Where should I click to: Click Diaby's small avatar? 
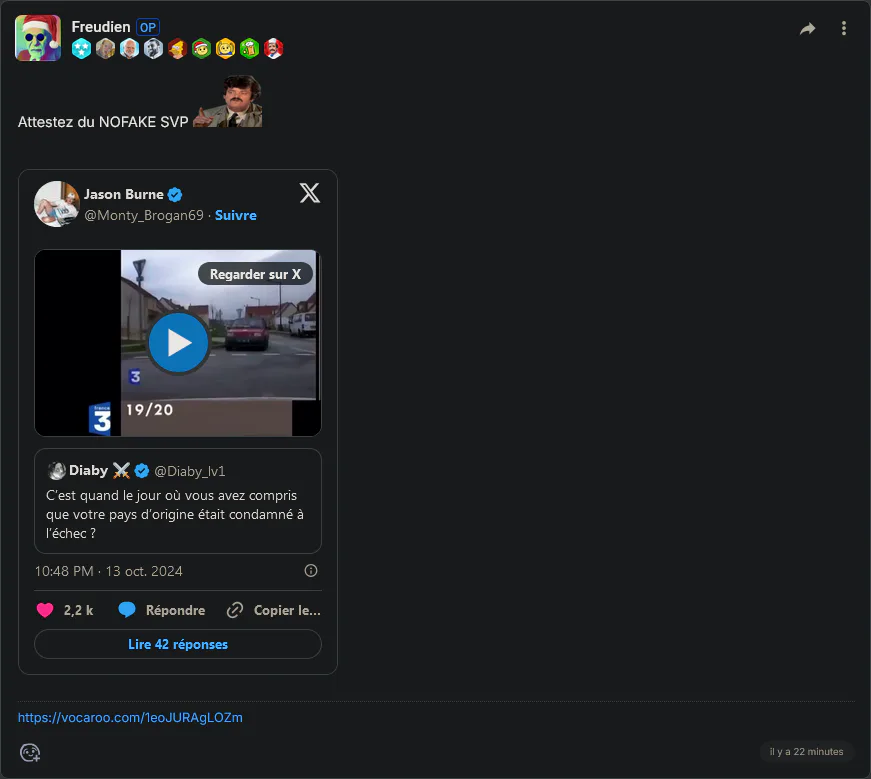point(57,471)
